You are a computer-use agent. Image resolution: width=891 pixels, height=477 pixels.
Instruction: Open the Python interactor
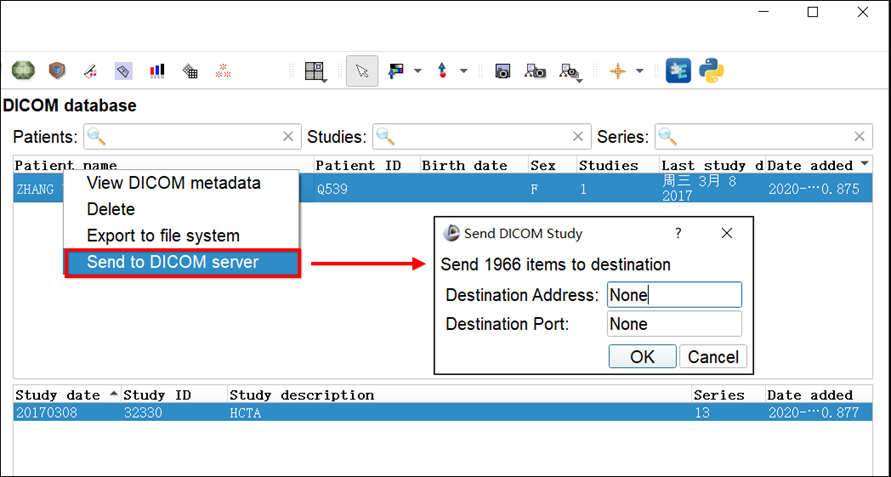[712, 71]
